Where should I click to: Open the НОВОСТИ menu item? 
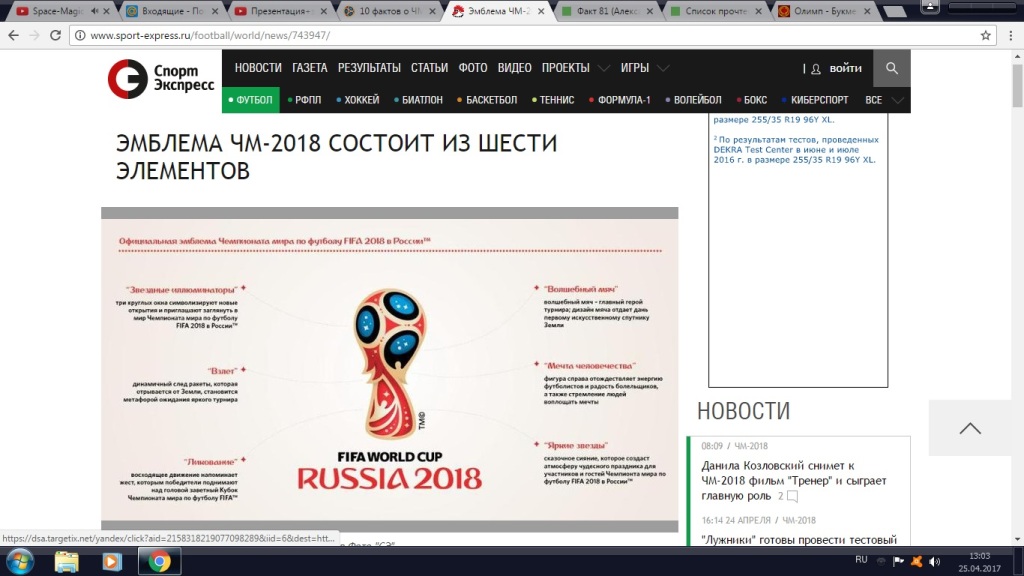point(258,68)
